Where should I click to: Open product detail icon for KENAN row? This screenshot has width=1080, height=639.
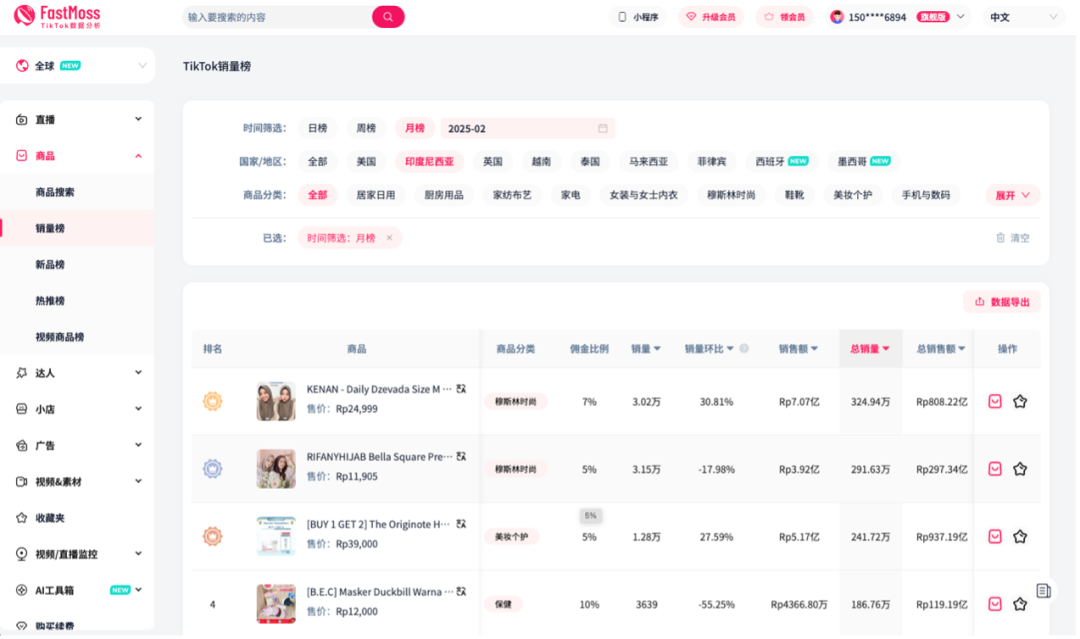click(995, 401)
